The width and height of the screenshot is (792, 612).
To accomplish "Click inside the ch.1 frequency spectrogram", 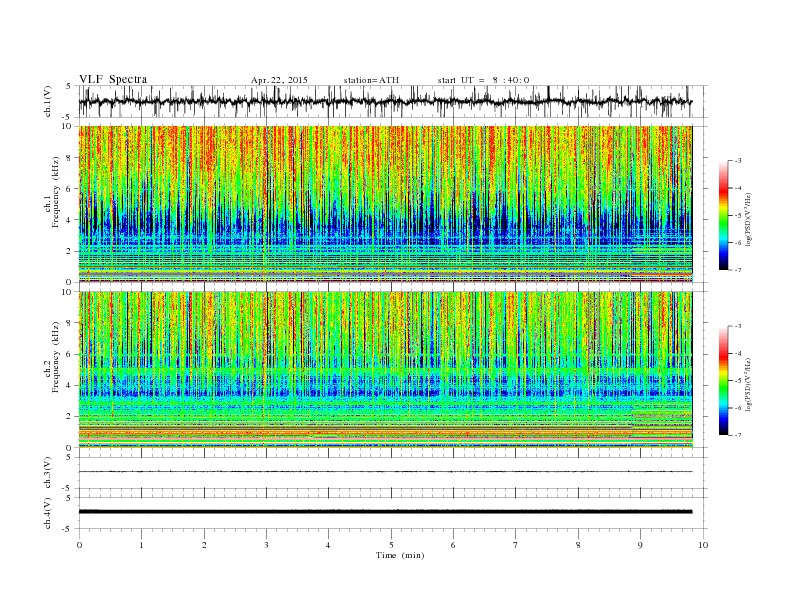I will click(x=385, y=204).
